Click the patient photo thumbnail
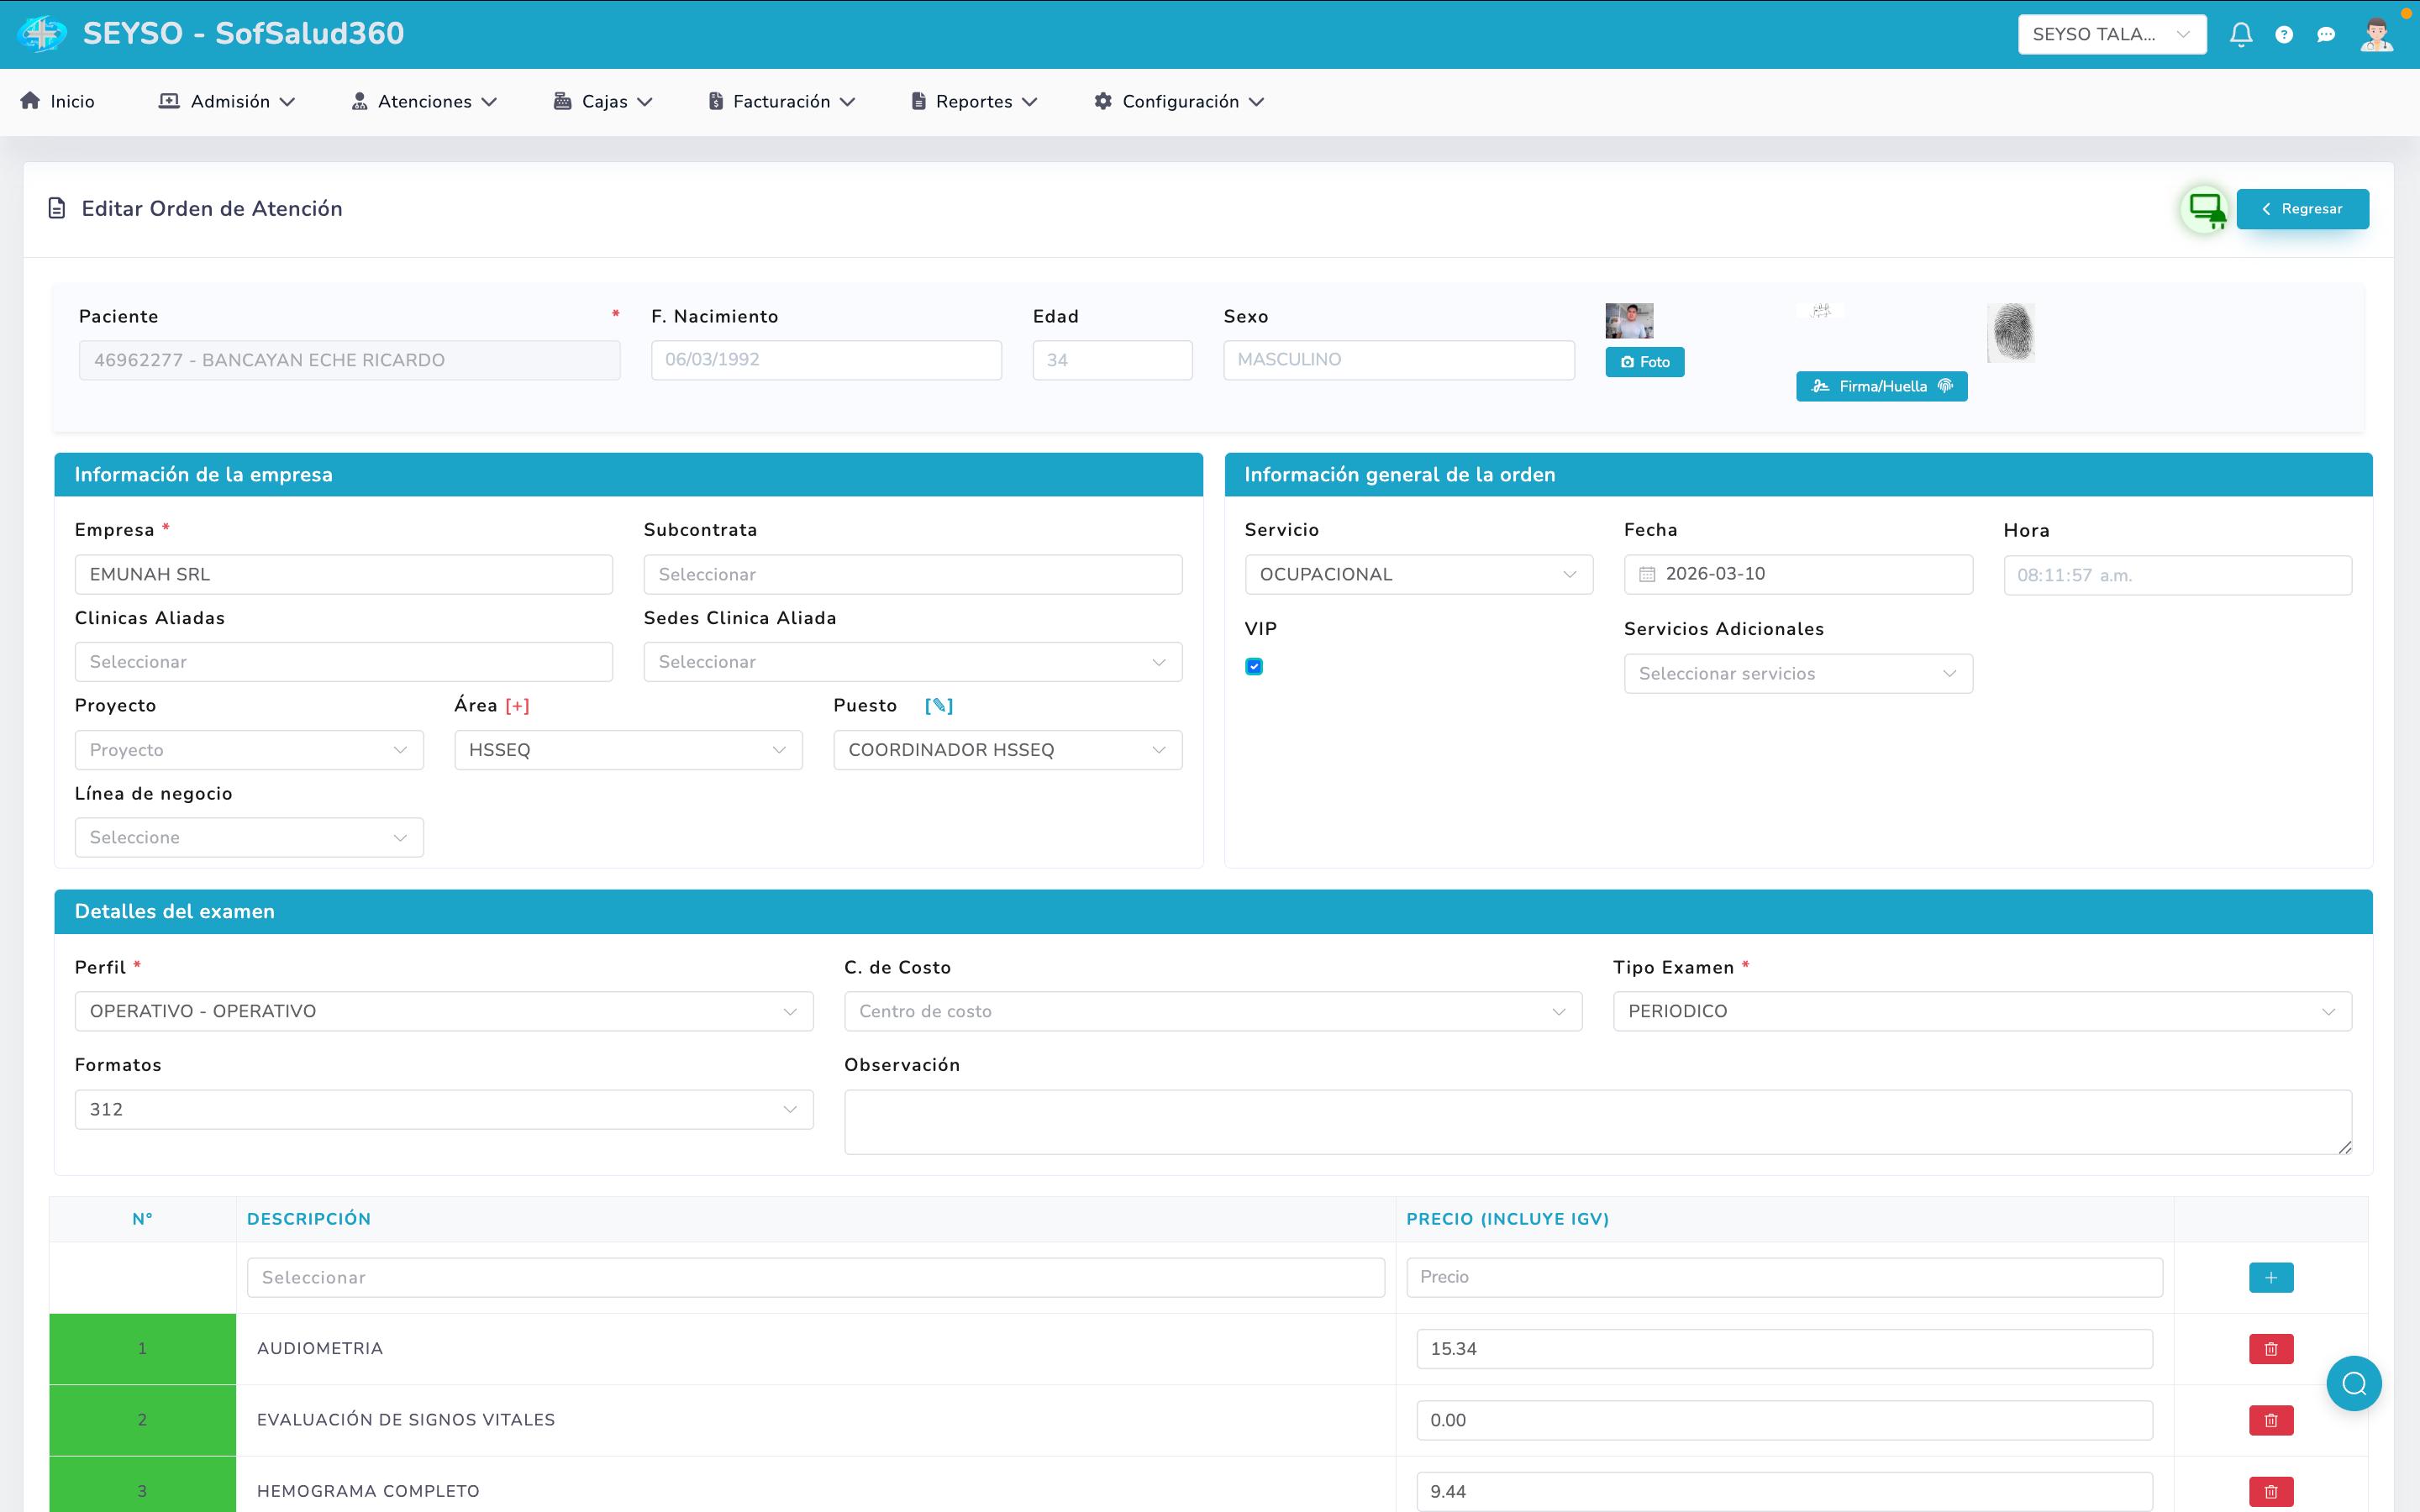The image size is (2420, 1512). [x=1629, y=322]
